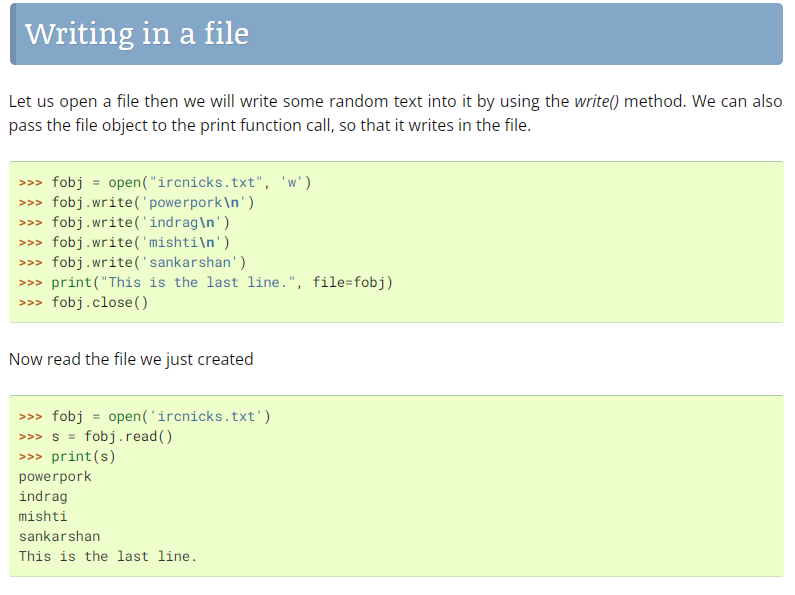
Task: Click the "Writing in a file" heading
Action: (x=137, y=34)
